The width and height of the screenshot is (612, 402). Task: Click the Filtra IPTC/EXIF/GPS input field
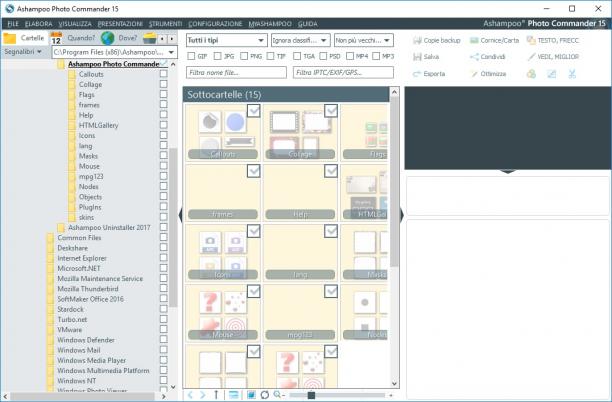point(343,73)
